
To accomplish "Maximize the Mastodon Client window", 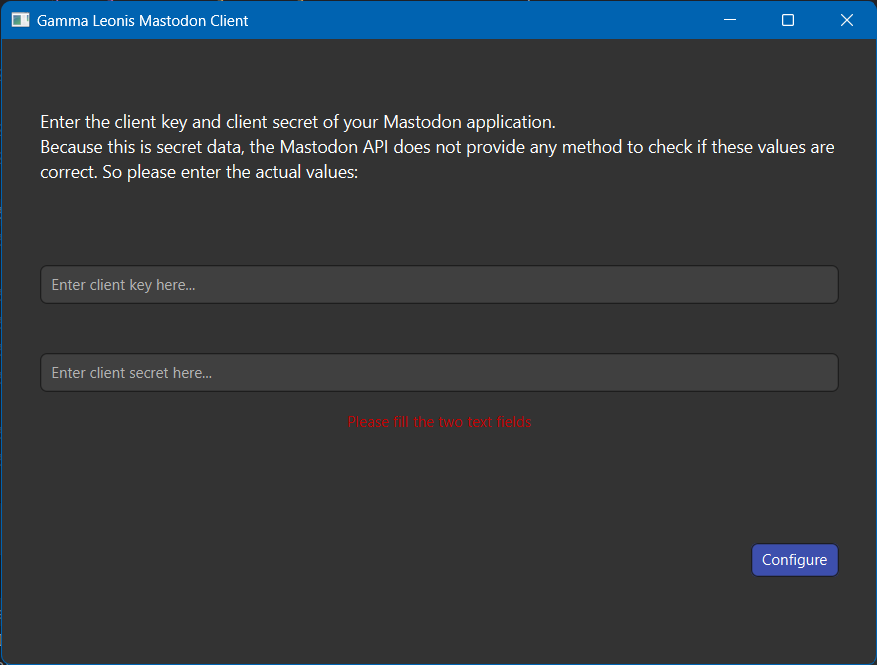I will click(788, 20).
